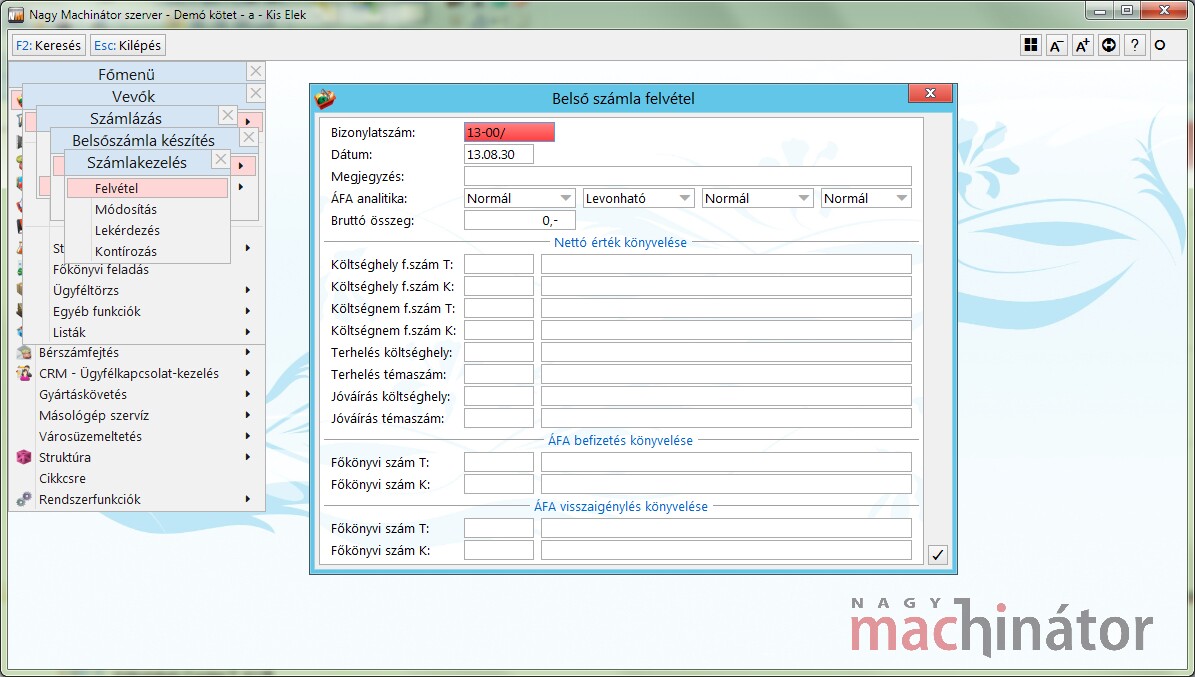
Task: Expand the Listák submenu arrow
Action: [x=248, y=332]
